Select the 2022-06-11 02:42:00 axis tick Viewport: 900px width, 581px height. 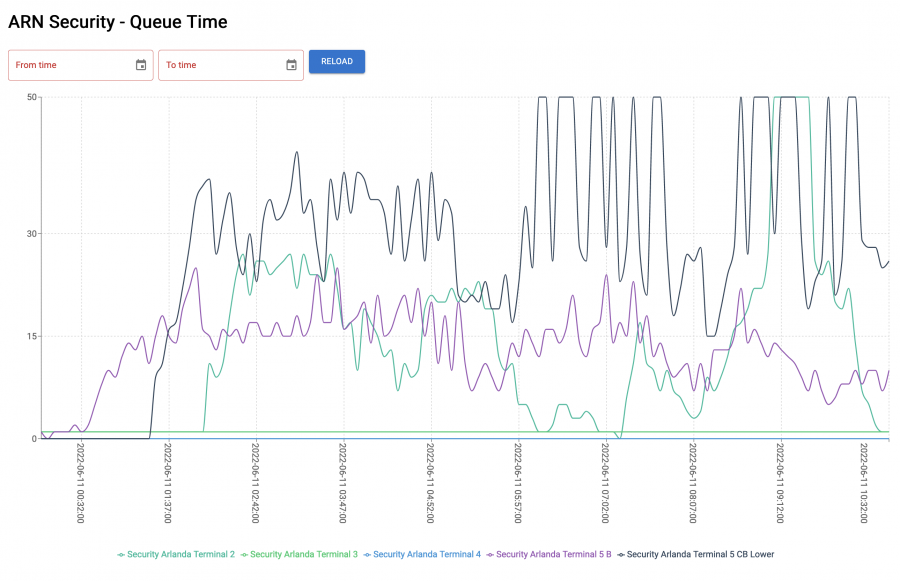(x=256, y=488)
